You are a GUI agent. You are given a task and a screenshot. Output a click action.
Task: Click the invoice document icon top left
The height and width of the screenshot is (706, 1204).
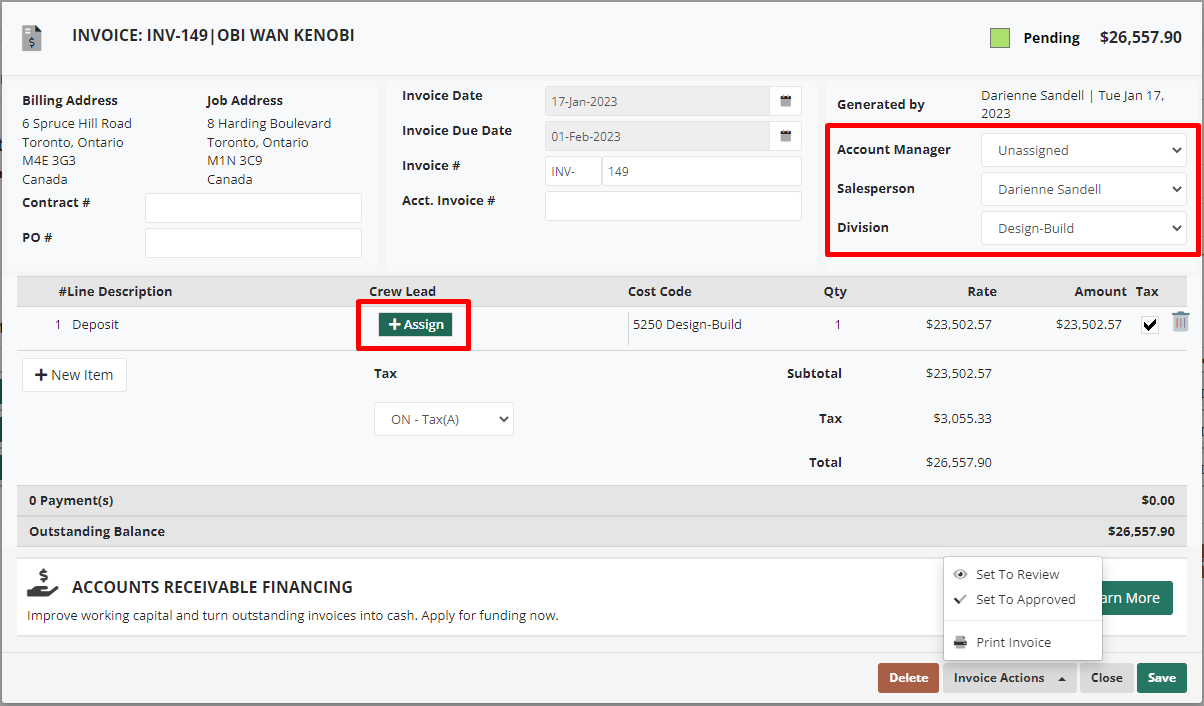pos(30,36)
